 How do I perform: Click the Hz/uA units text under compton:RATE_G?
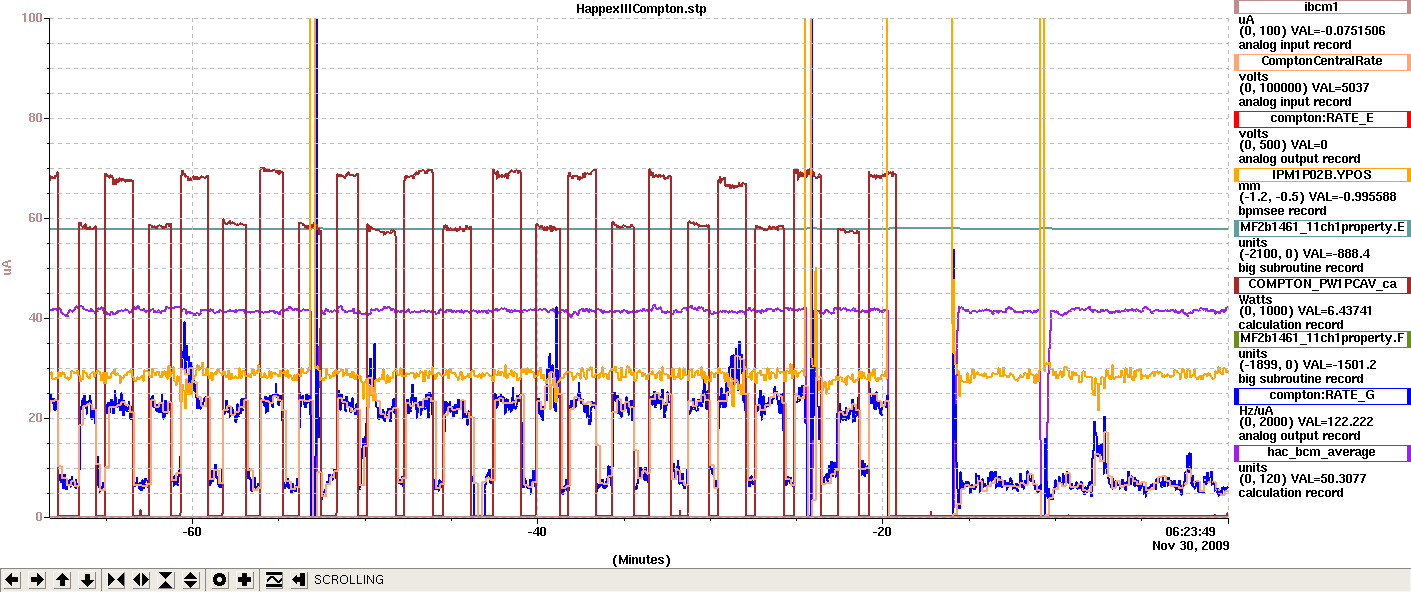coord(1256,410)
